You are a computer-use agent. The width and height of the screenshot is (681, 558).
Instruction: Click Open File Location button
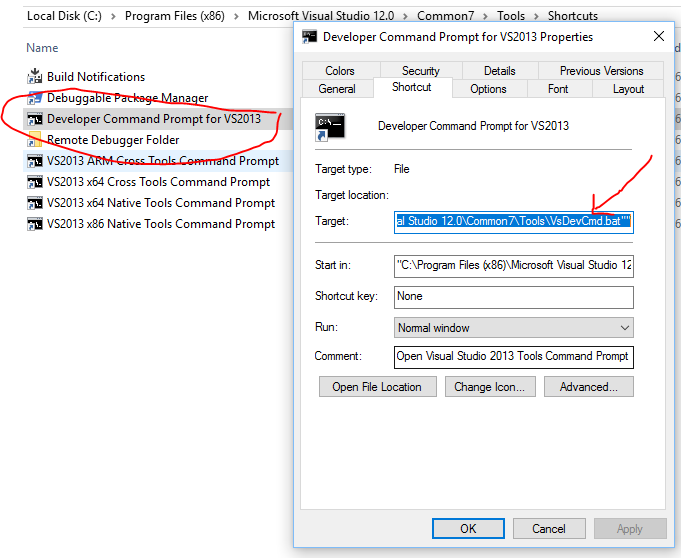coord(377,386)
